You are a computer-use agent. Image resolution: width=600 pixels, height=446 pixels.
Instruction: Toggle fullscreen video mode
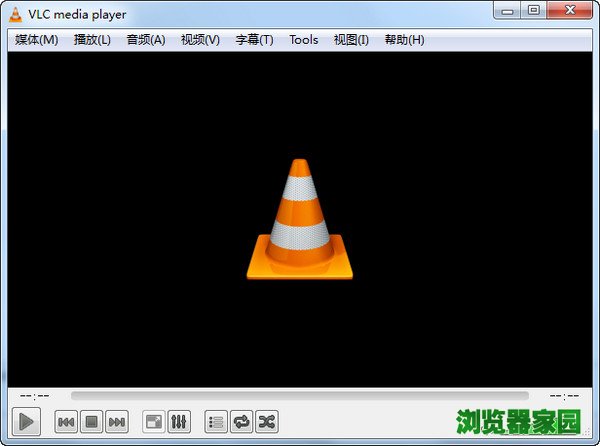coord(154,422)
